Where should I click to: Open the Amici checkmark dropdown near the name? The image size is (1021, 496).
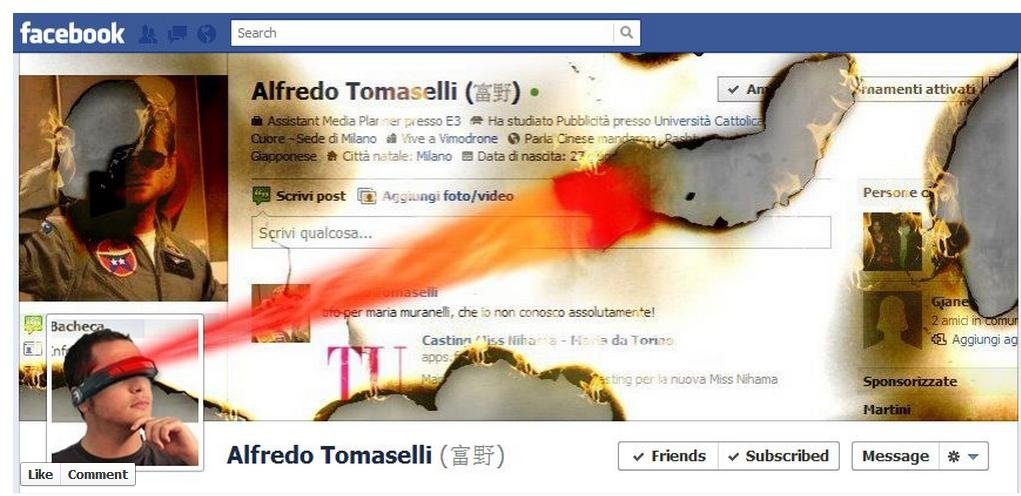(743, 89)
